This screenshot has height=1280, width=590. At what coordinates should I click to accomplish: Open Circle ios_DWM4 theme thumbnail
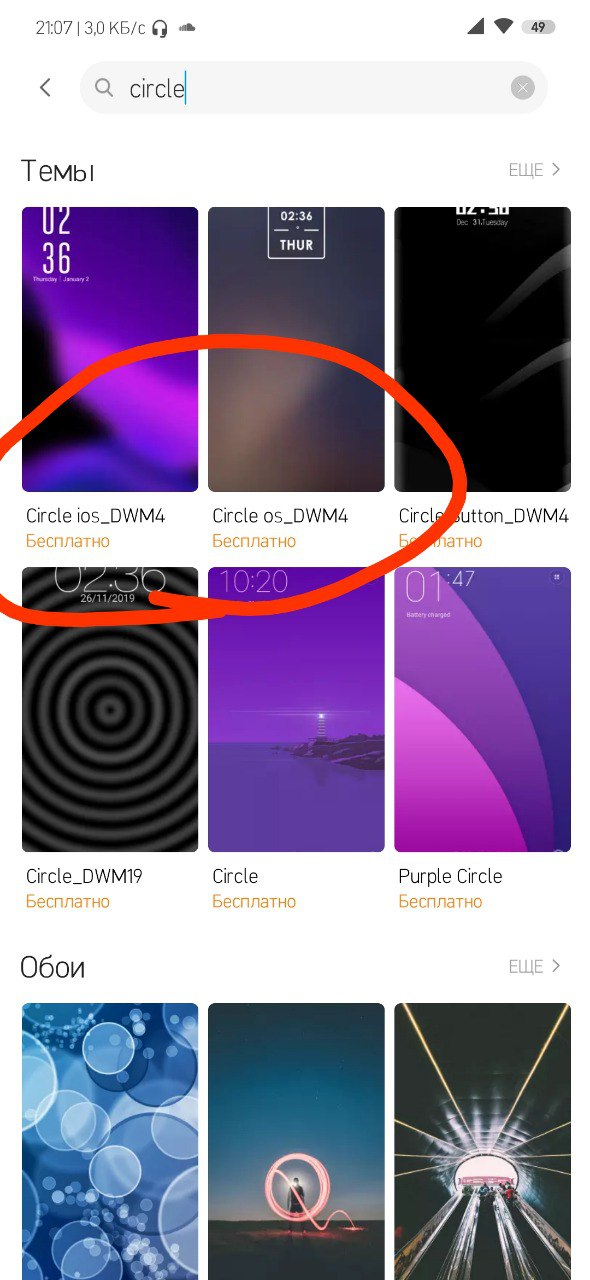(110, 349)
